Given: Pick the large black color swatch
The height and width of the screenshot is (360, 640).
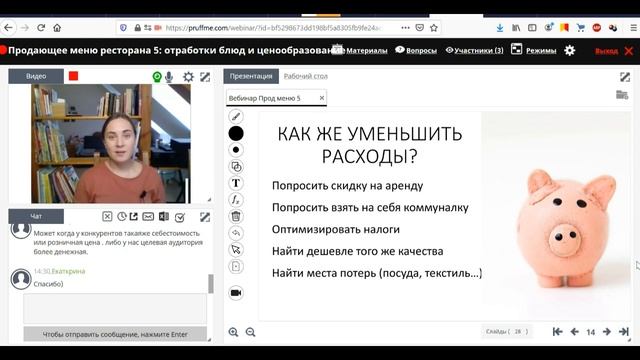Looking at the screenshot, I should click(236, 133).
